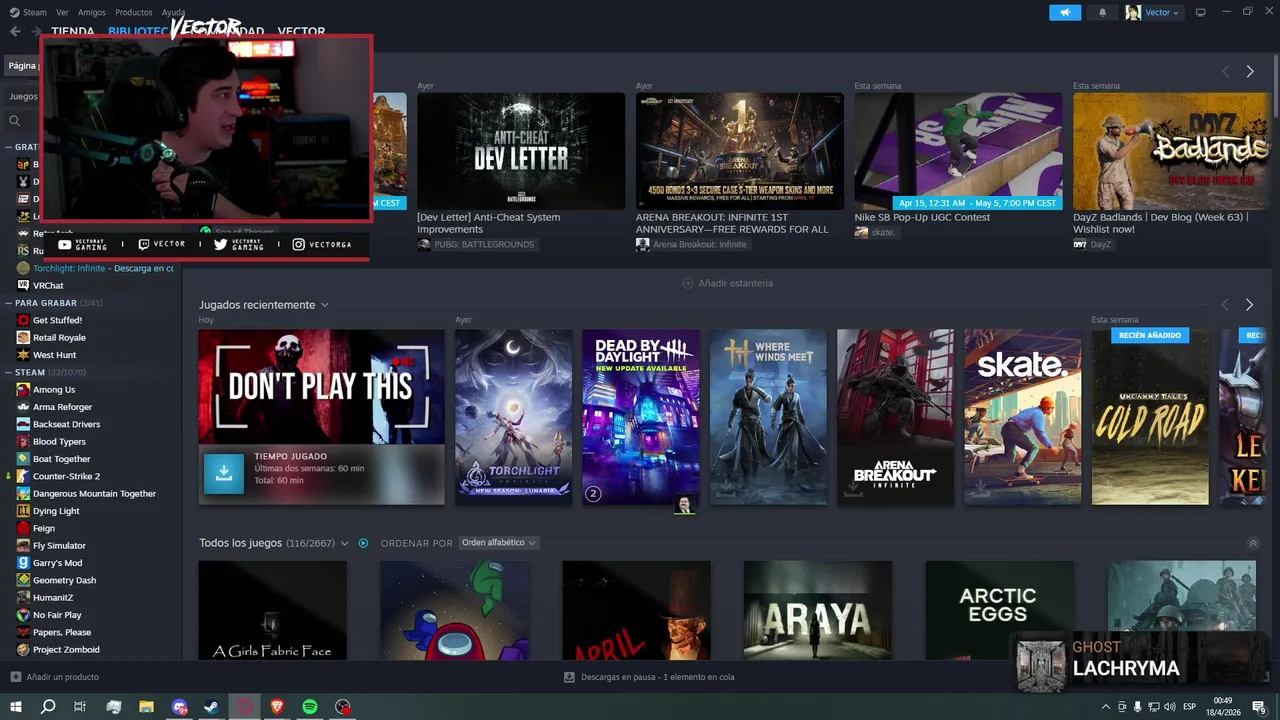Click the Backseat Drivers sidebar icon

click(x=23, y=424)
